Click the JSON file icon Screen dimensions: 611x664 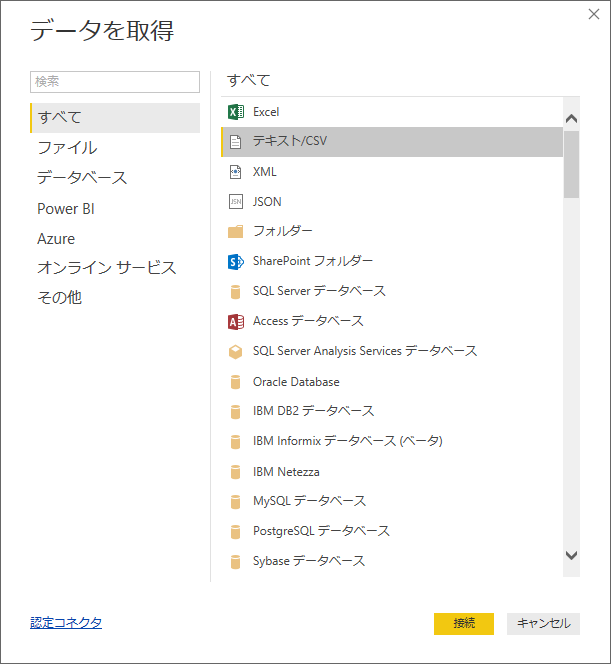coord(236,202)
